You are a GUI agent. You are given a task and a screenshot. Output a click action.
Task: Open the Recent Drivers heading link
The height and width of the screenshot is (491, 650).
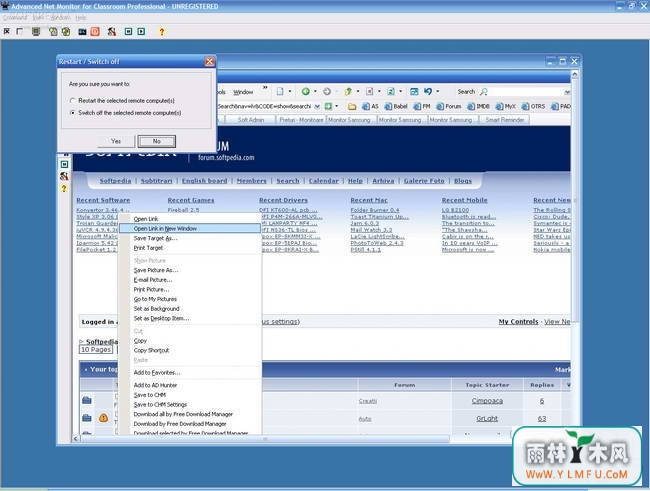(x=284, y=200)
